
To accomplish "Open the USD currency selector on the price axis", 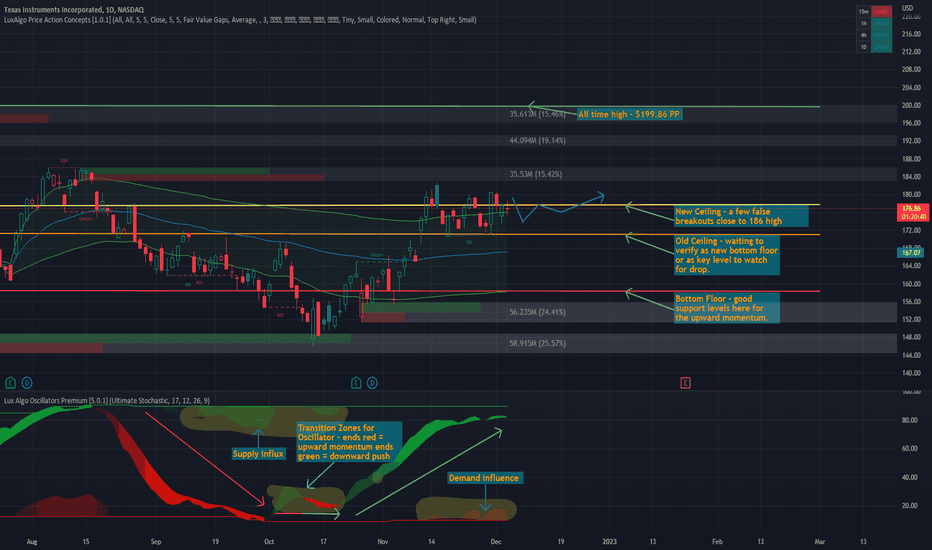I will pyautogui.click(x=907, y=8).
